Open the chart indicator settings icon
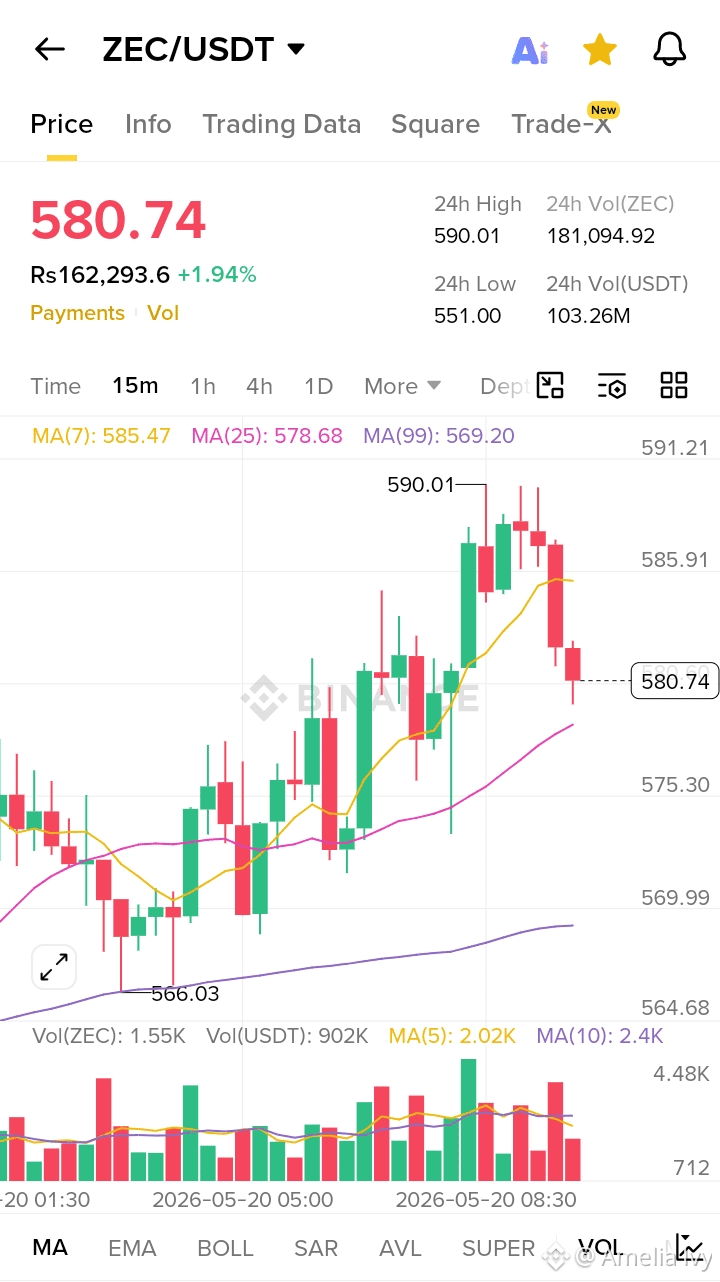Viewport: 720px width, 1282px height. [x=612, y=385]
